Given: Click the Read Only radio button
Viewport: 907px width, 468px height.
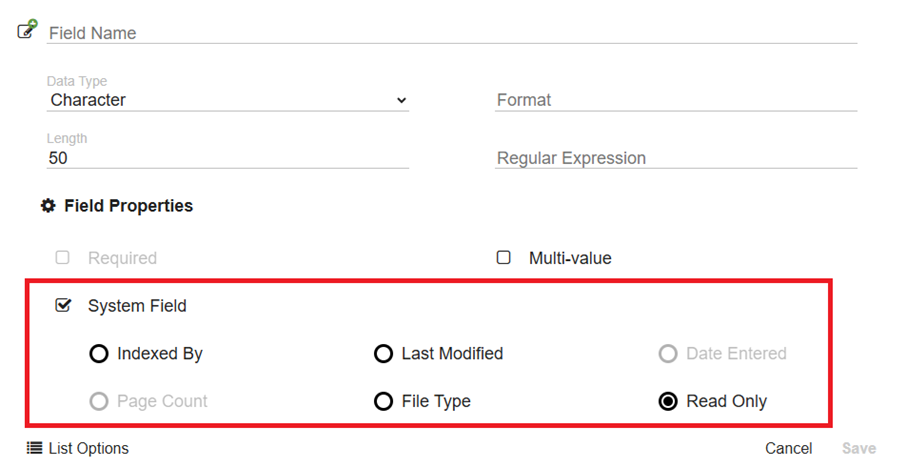Looking at the screenshot, I should tap(668, 401).
